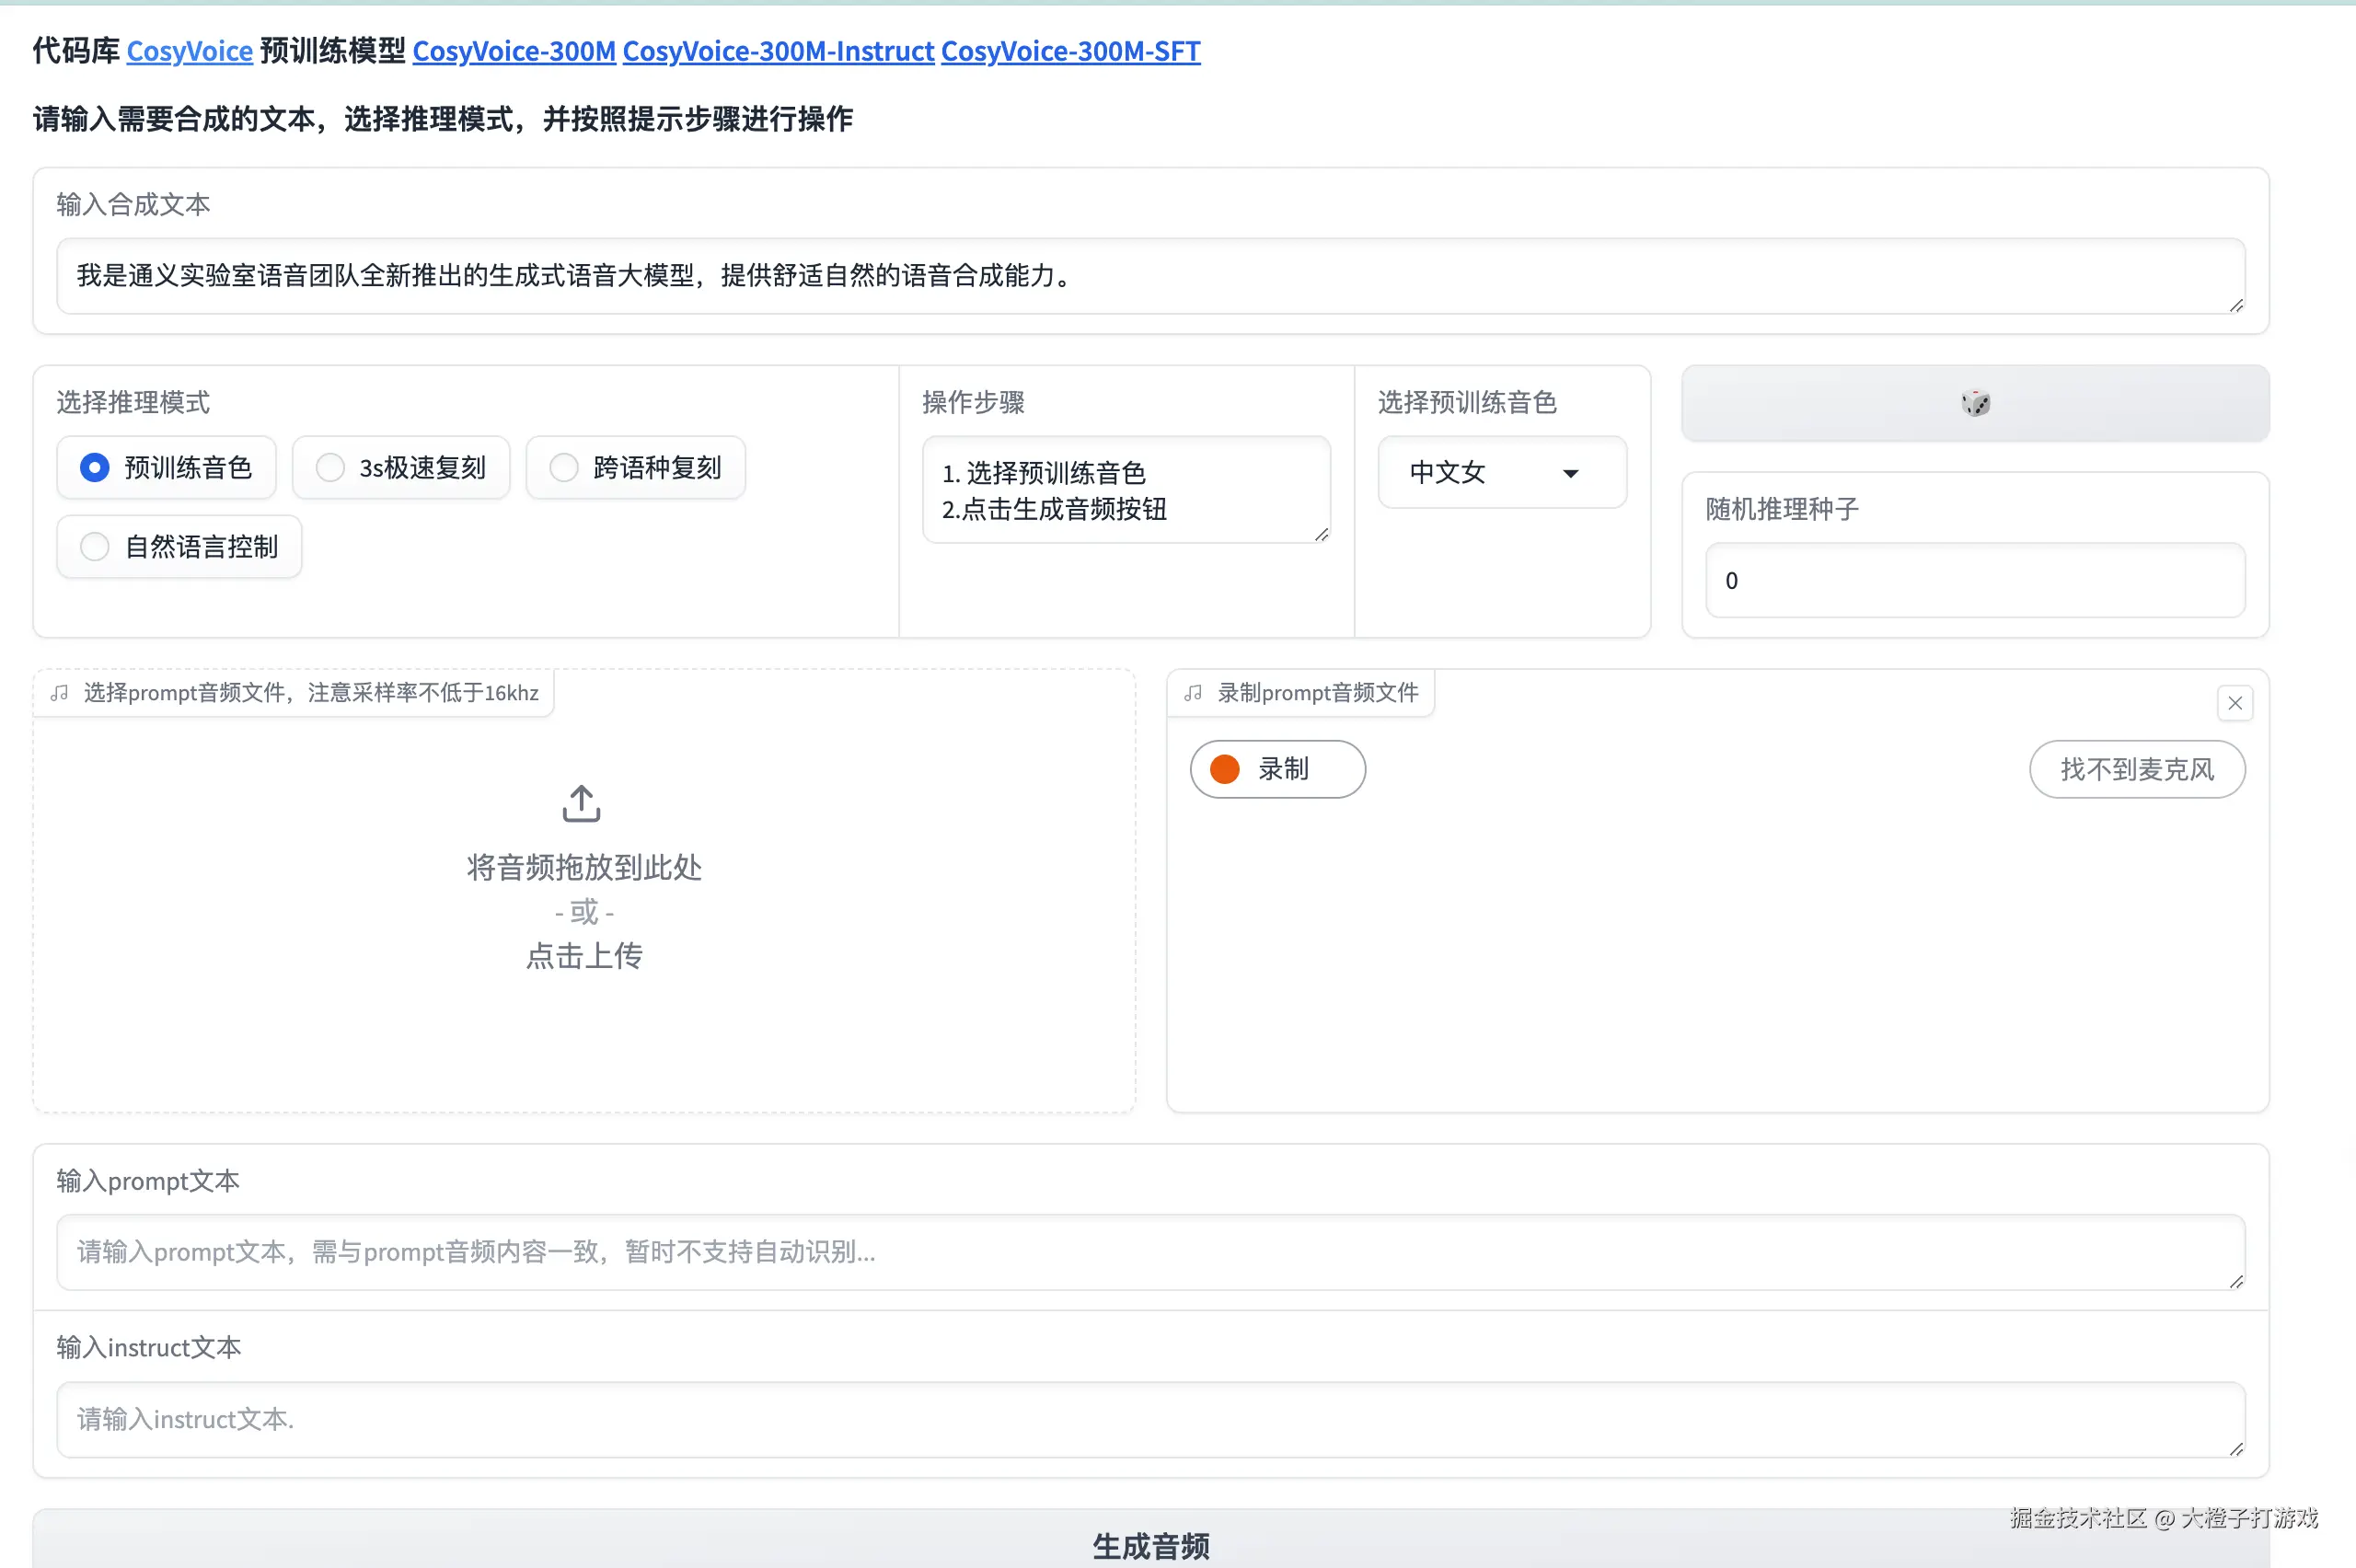Select 自然语言控制 radio option
Viewport: 2356px width, 1568px height.
[x=95, y=547]
